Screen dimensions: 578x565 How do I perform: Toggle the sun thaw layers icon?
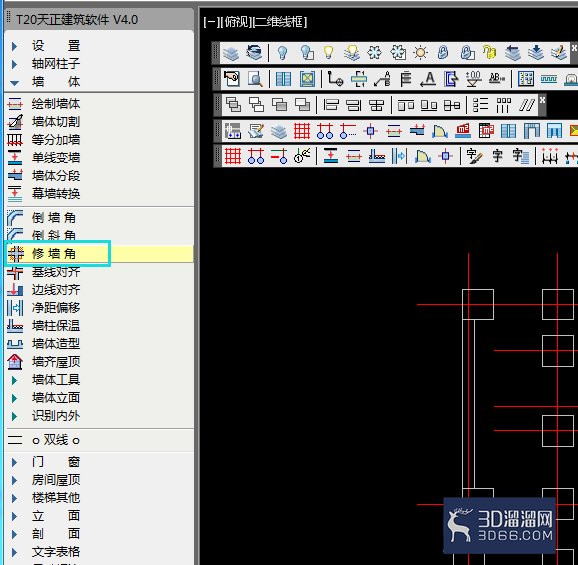(x=420, y=53)
